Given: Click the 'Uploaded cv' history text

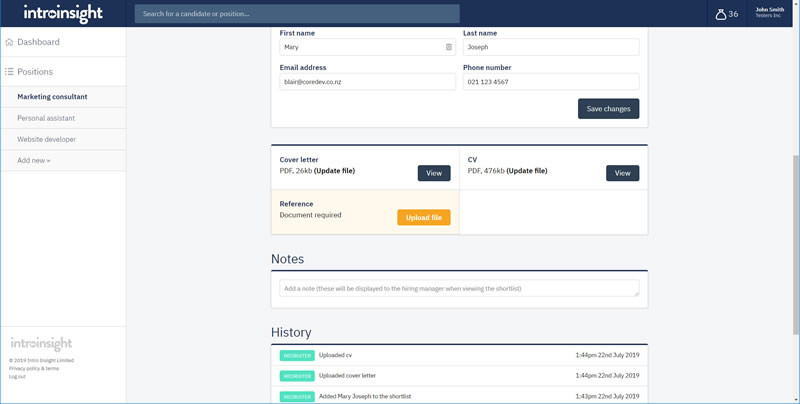Looking at the screenshot, I should tap(335, 355).
